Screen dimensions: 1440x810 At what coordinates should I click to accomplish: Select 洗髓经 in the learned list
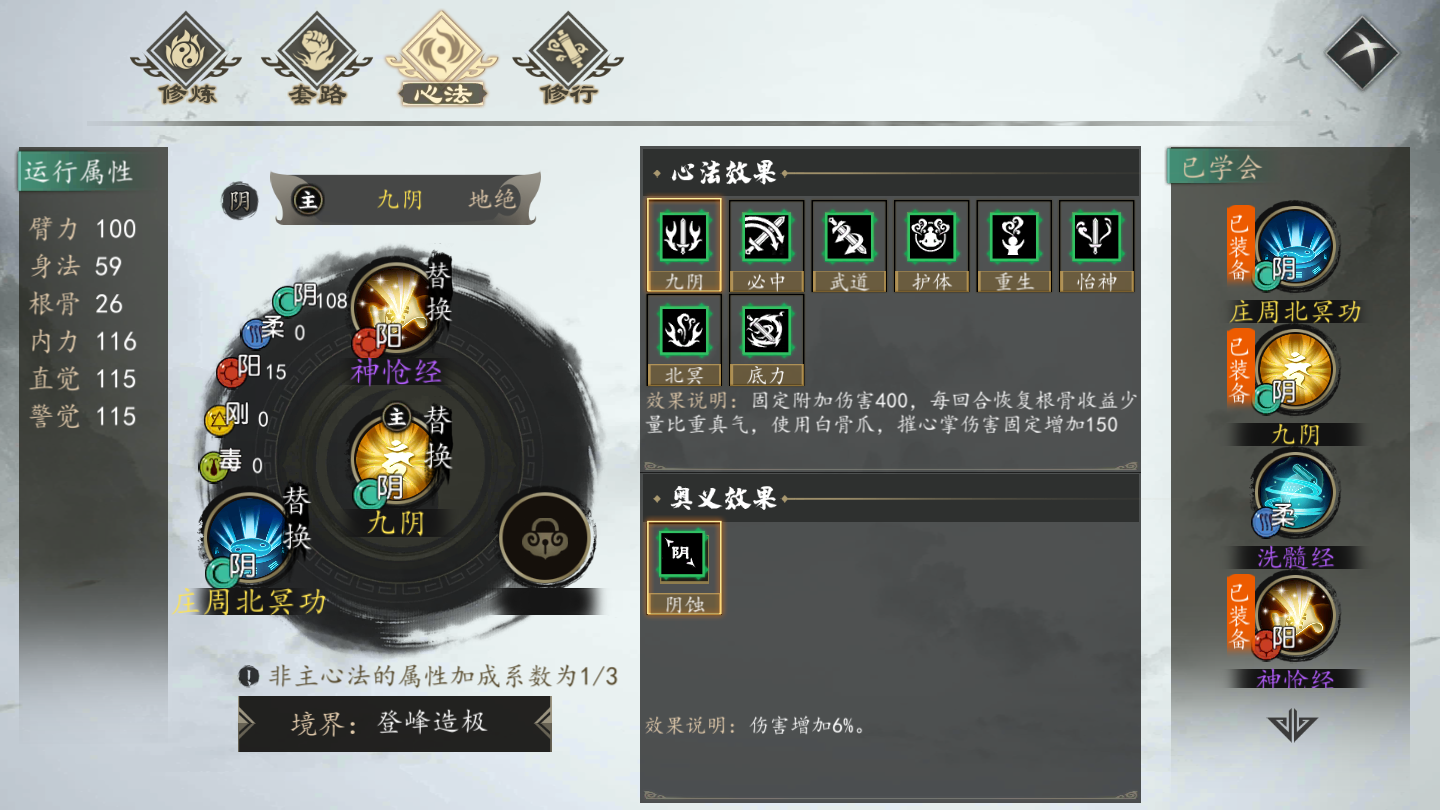pyautogui.click(x=1295, y=510)
